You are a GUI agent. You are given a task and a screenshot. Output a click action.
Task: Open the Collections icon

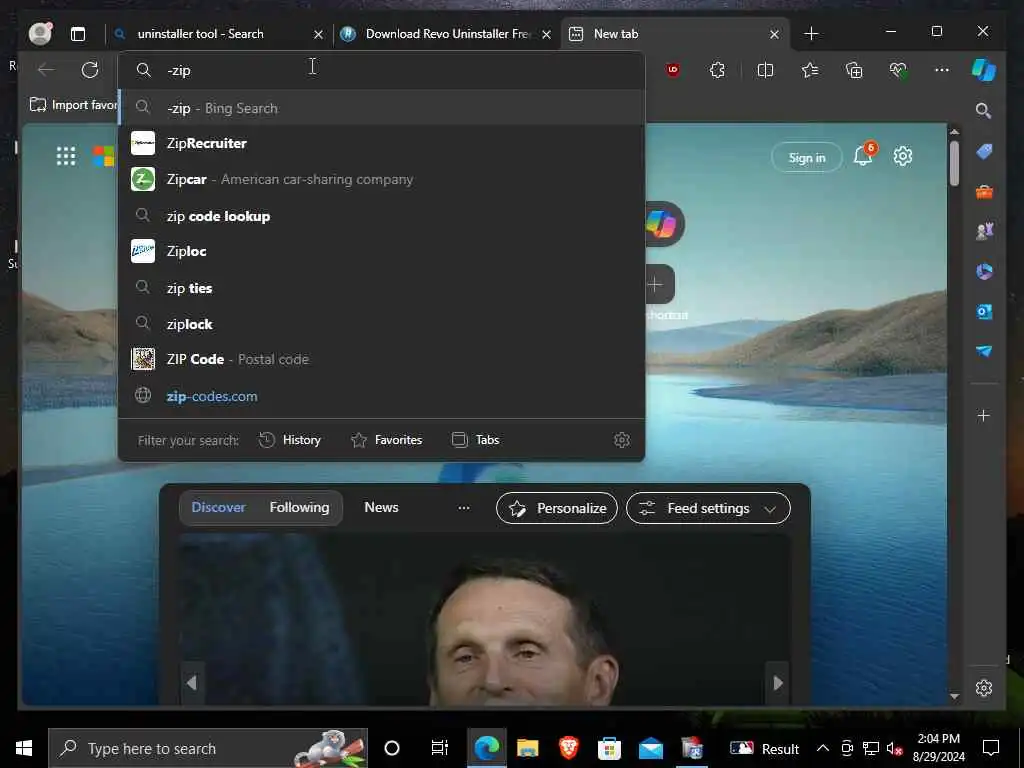(854, 70)
